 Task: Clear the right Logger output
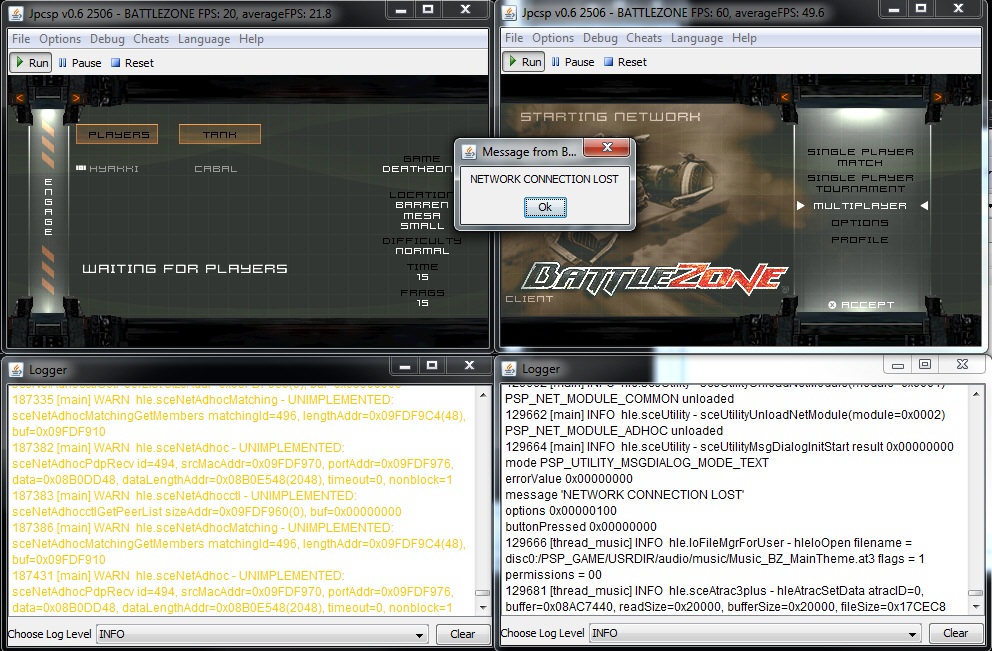(955, 633)
